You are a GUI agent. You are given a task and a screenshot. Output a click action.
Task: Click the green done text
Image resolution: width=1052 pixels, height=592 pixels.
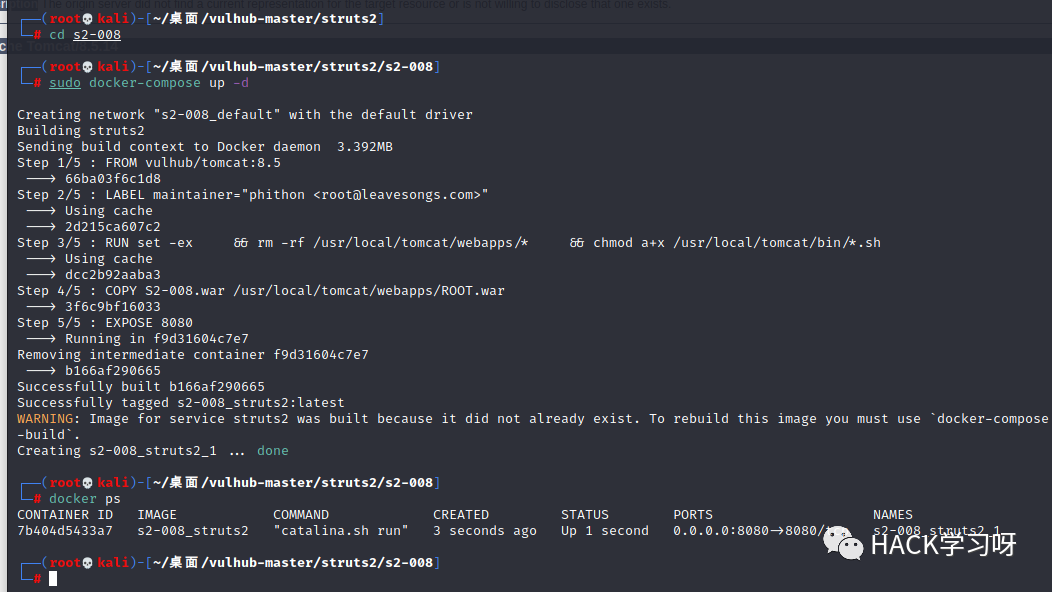tap(272, 450)
